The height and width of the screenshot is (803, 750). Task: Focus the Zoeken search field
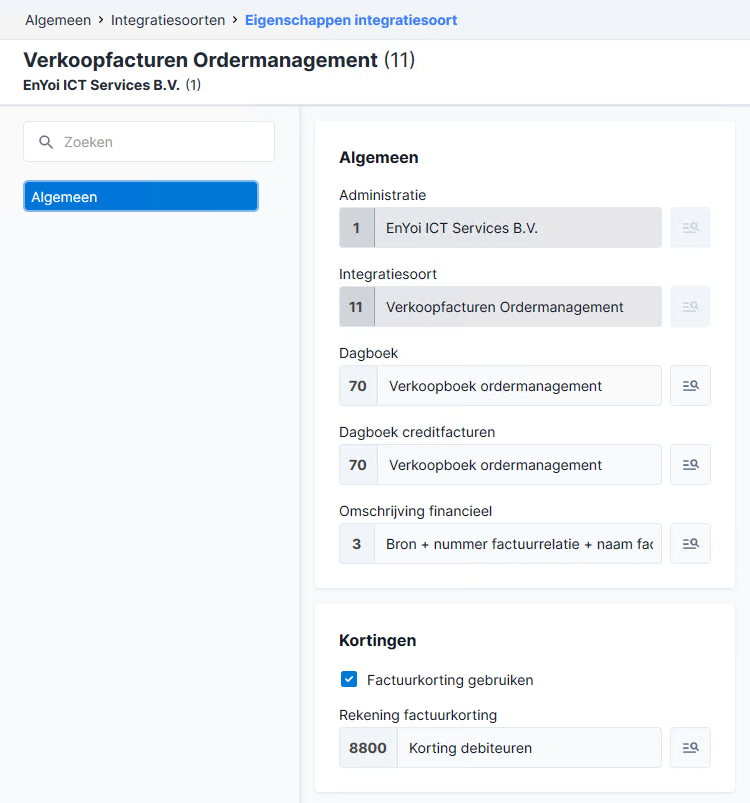(x=149, y=142)
